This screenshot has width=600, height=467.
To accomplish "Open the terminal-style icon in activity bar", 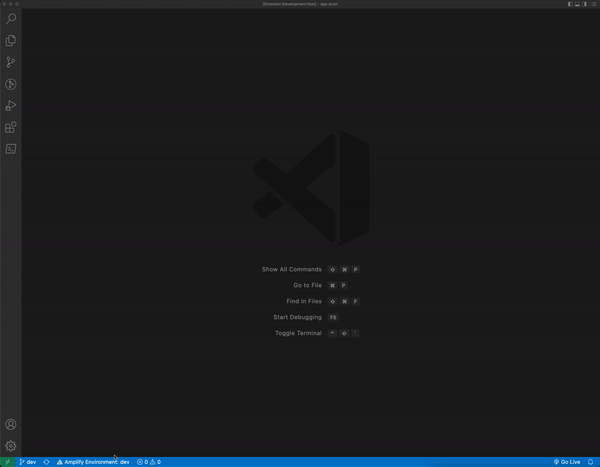I will pos(11,149).
